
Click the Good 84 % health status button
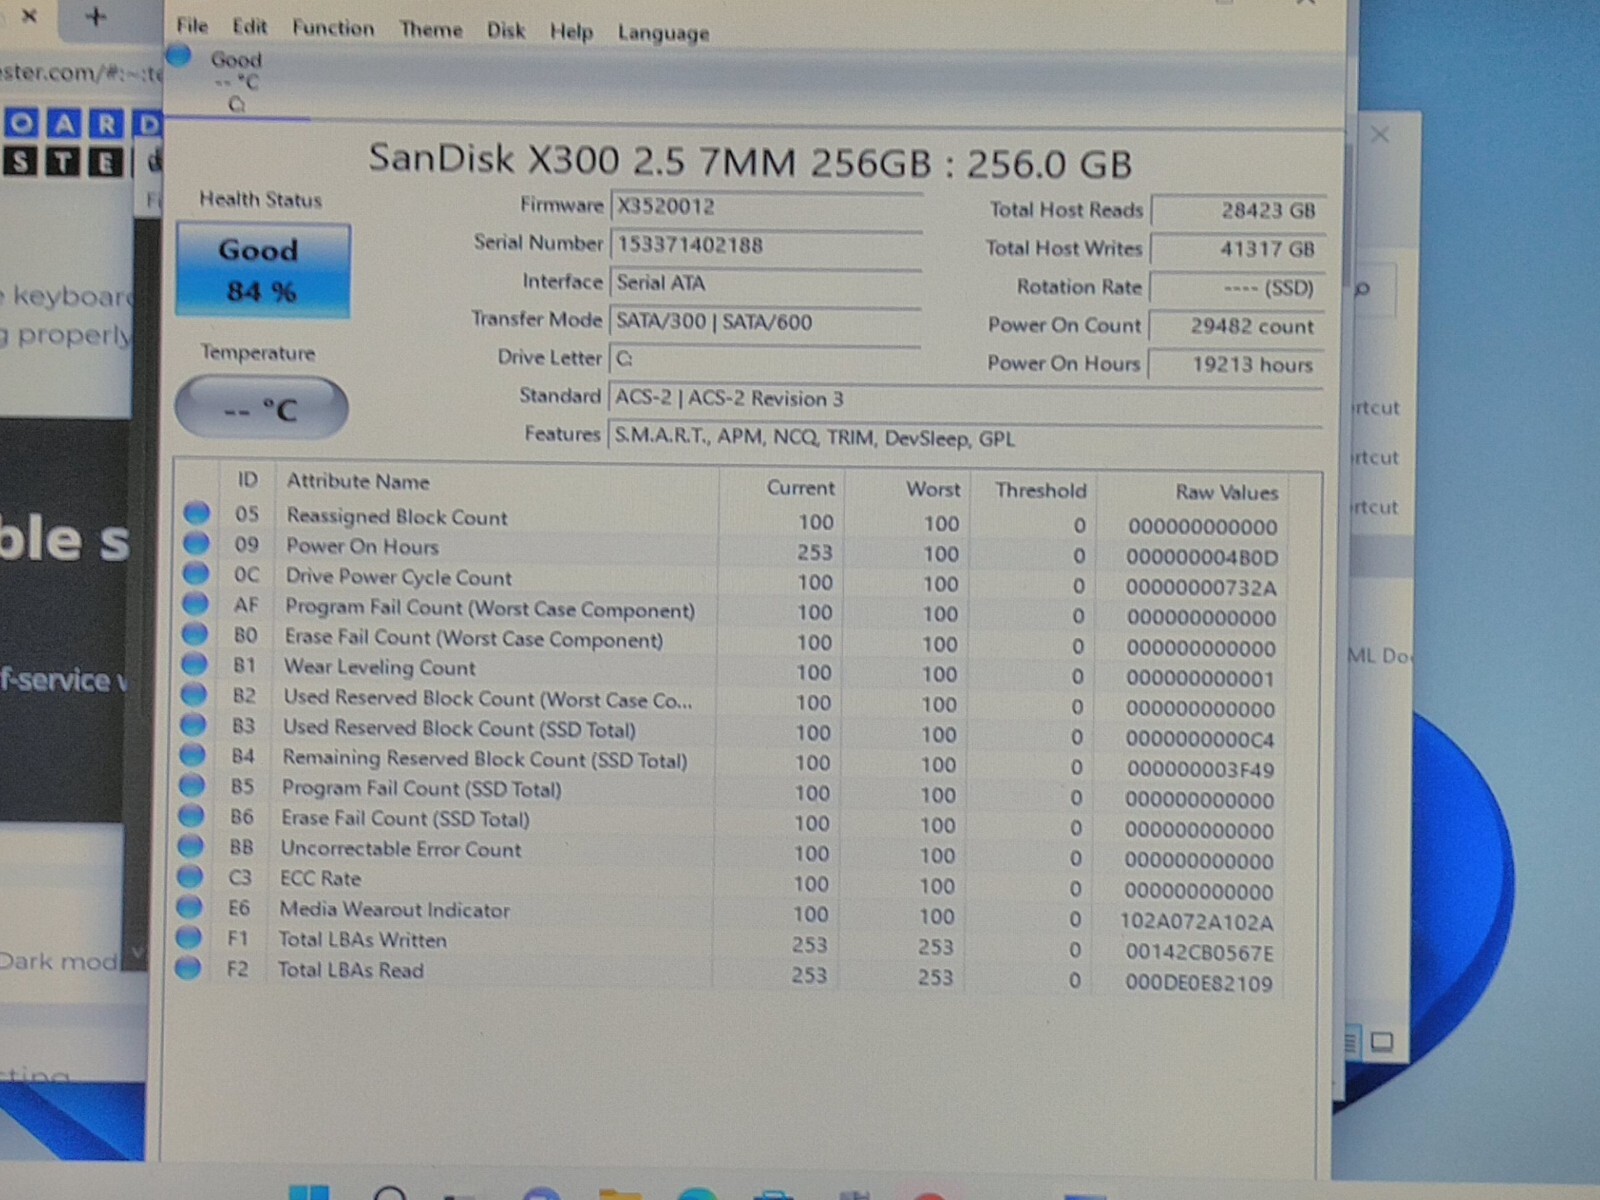tap(263, 270)
